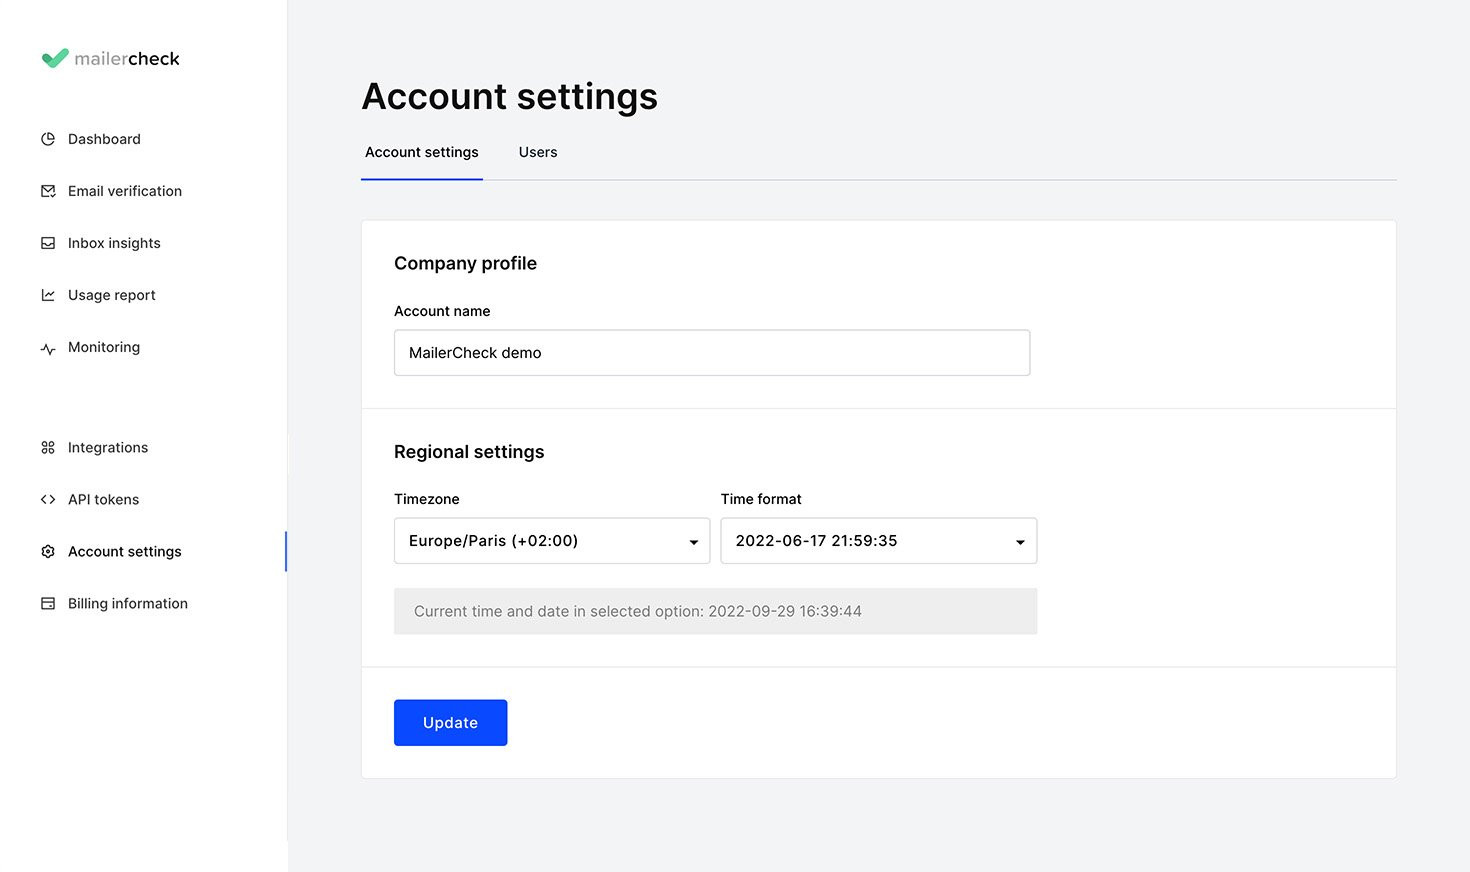The image size is (1470, 872).
Task: Go to Email verification page
Action: tap(125, 191)
